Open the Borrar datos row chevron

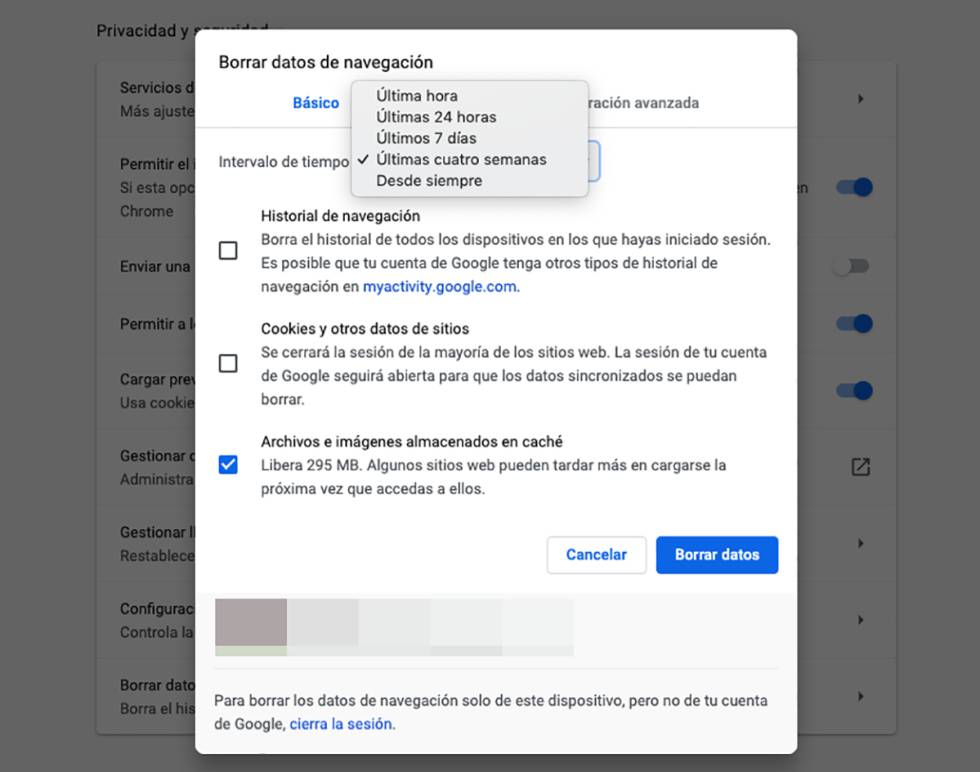point(860,696)
